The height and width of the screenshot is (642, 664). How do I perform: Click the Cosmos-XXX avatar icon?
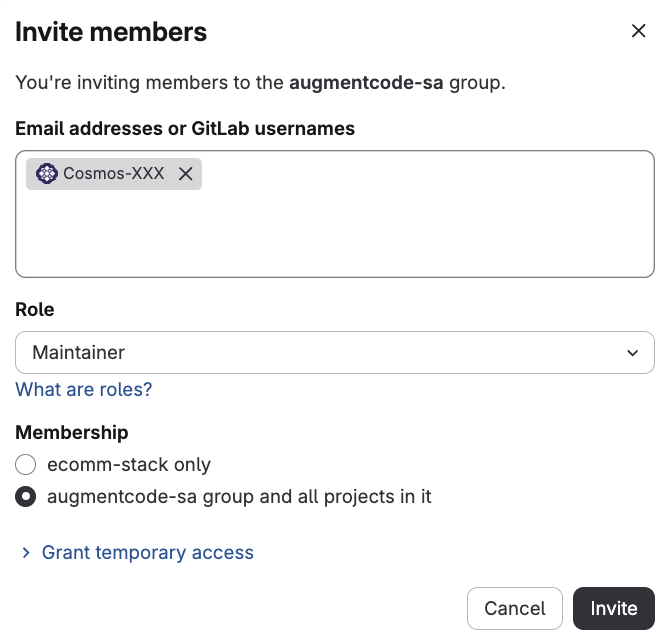47,174
